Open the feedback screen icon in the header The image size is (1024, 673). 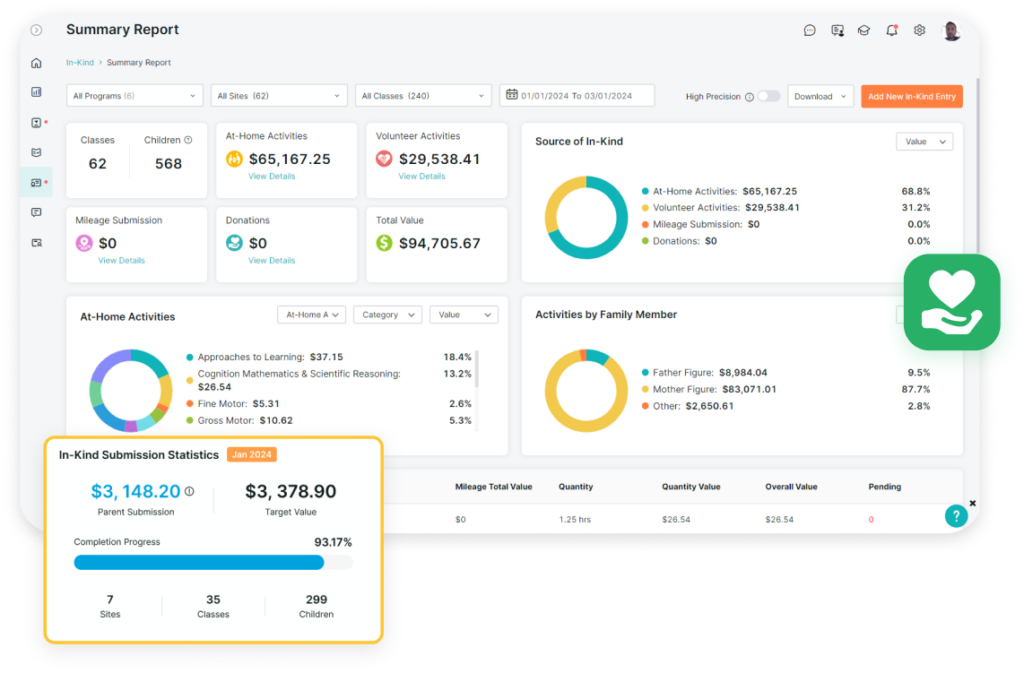tap(837, 30)
